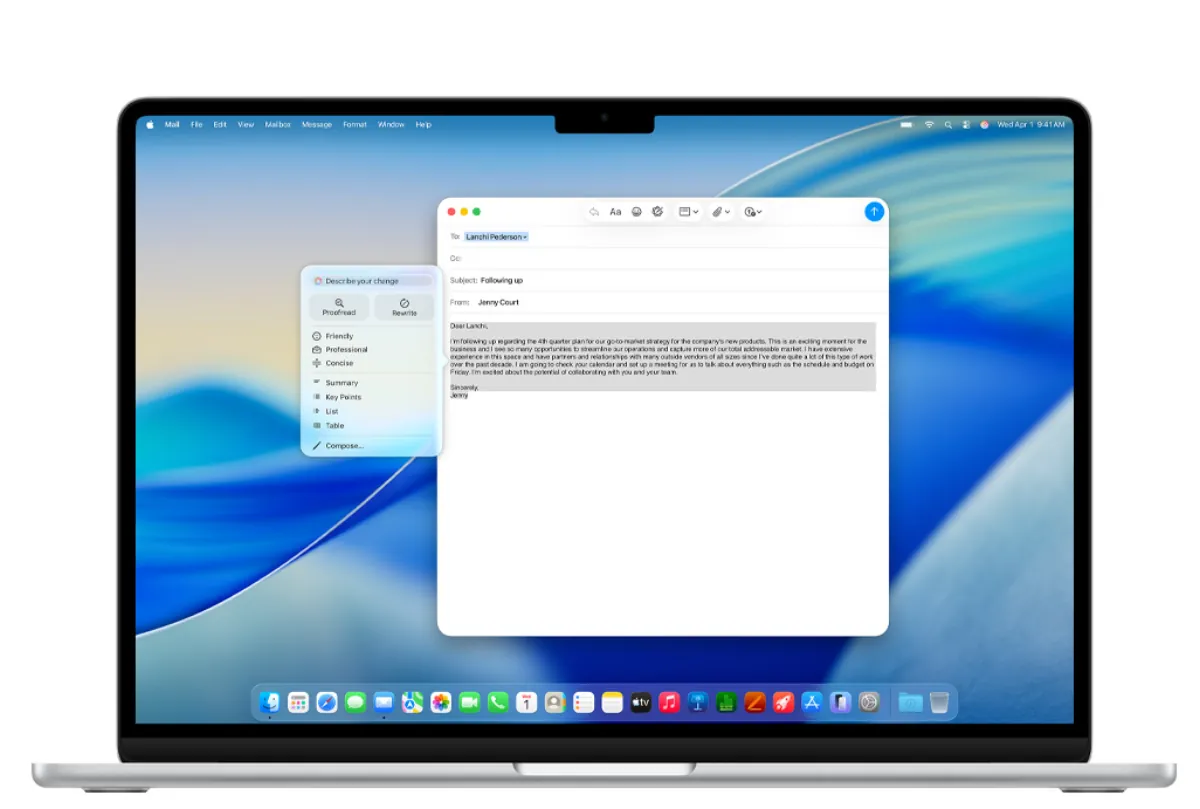This screenshot has height=809, width=1200.
Task: Open Safari from the Dock
Action: pos(327,703)
